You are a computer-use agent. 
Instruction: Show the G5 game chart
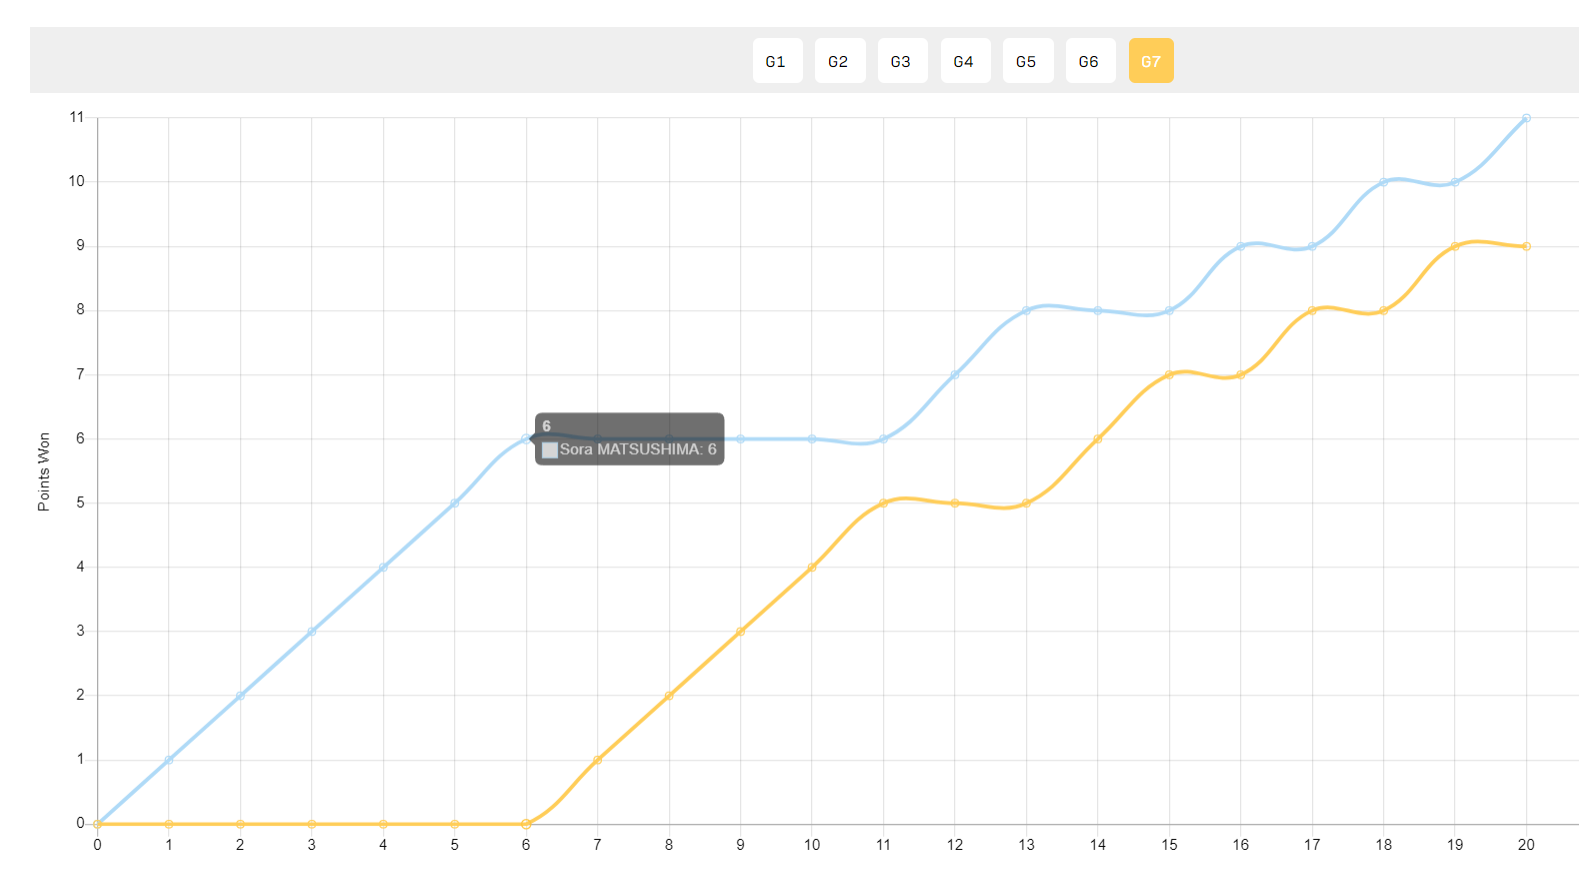click(1028, 61)
